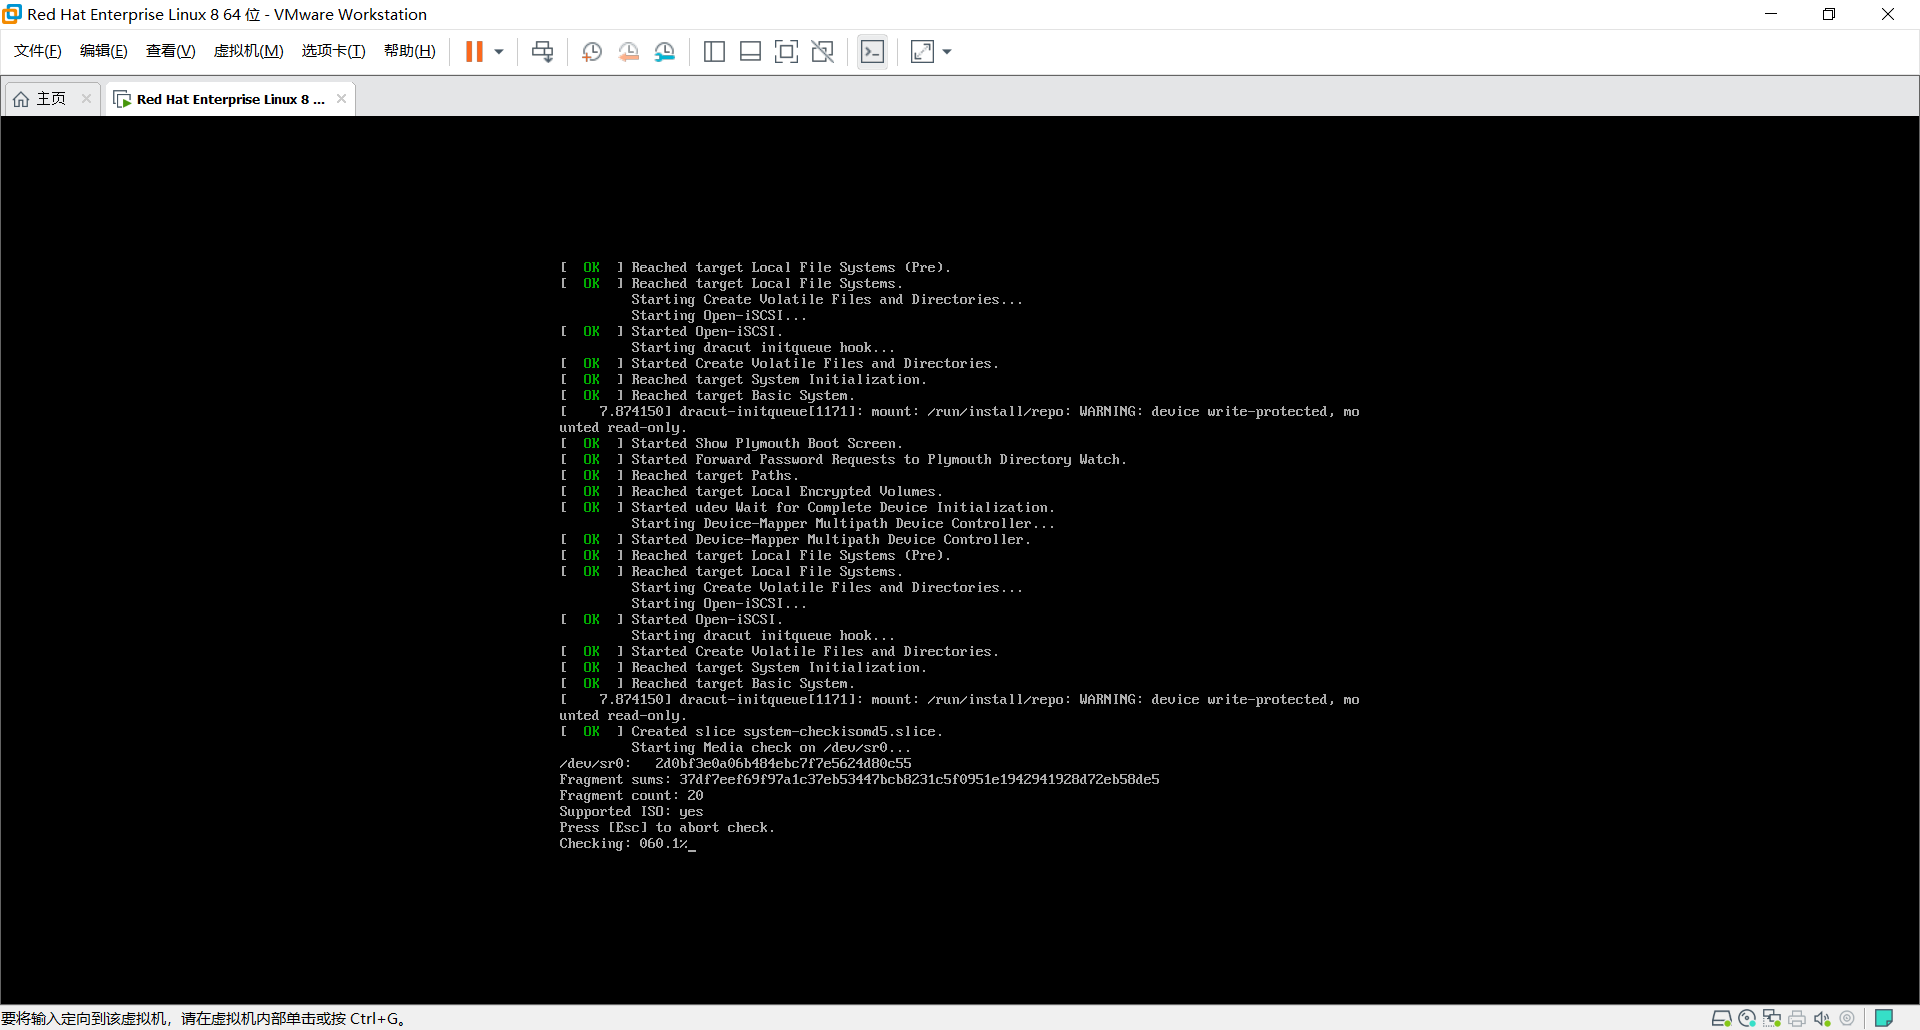Screen dimensions: 1920x1030
Task: Open the 帮助(H) menu
Action: coord(410,51)
